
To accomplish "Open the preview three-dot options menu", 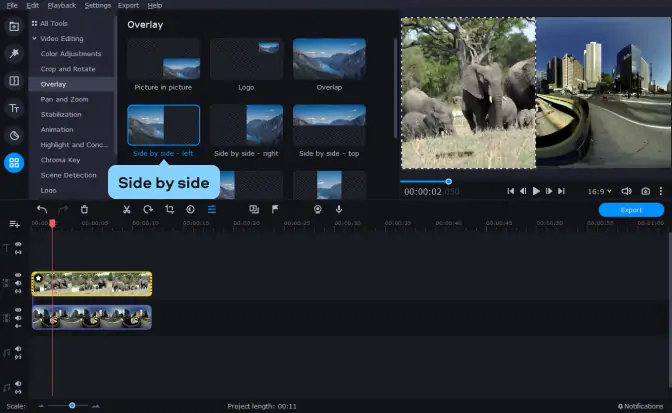I will pyautogui.click(x=660, y=191).
